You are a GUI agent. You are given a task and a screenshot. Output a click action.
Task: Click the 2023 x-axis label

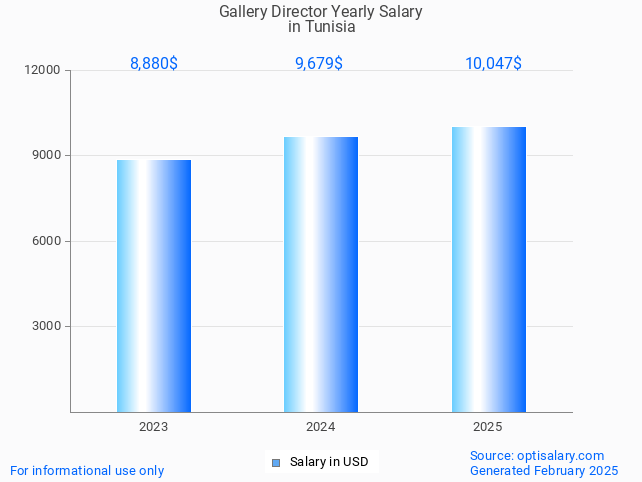[154, 427]
